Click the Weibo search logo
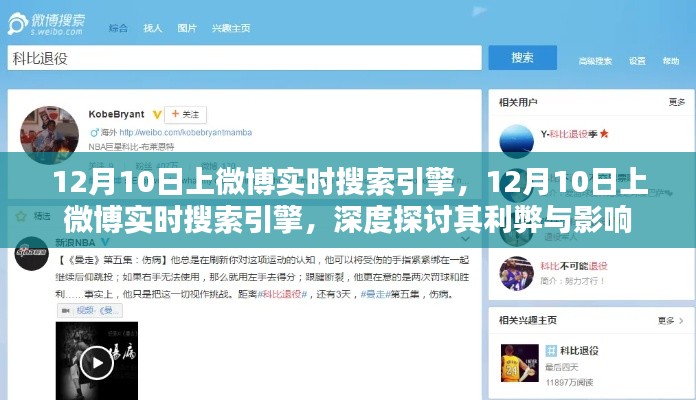696x400 pixels. [x=47, y=24]
